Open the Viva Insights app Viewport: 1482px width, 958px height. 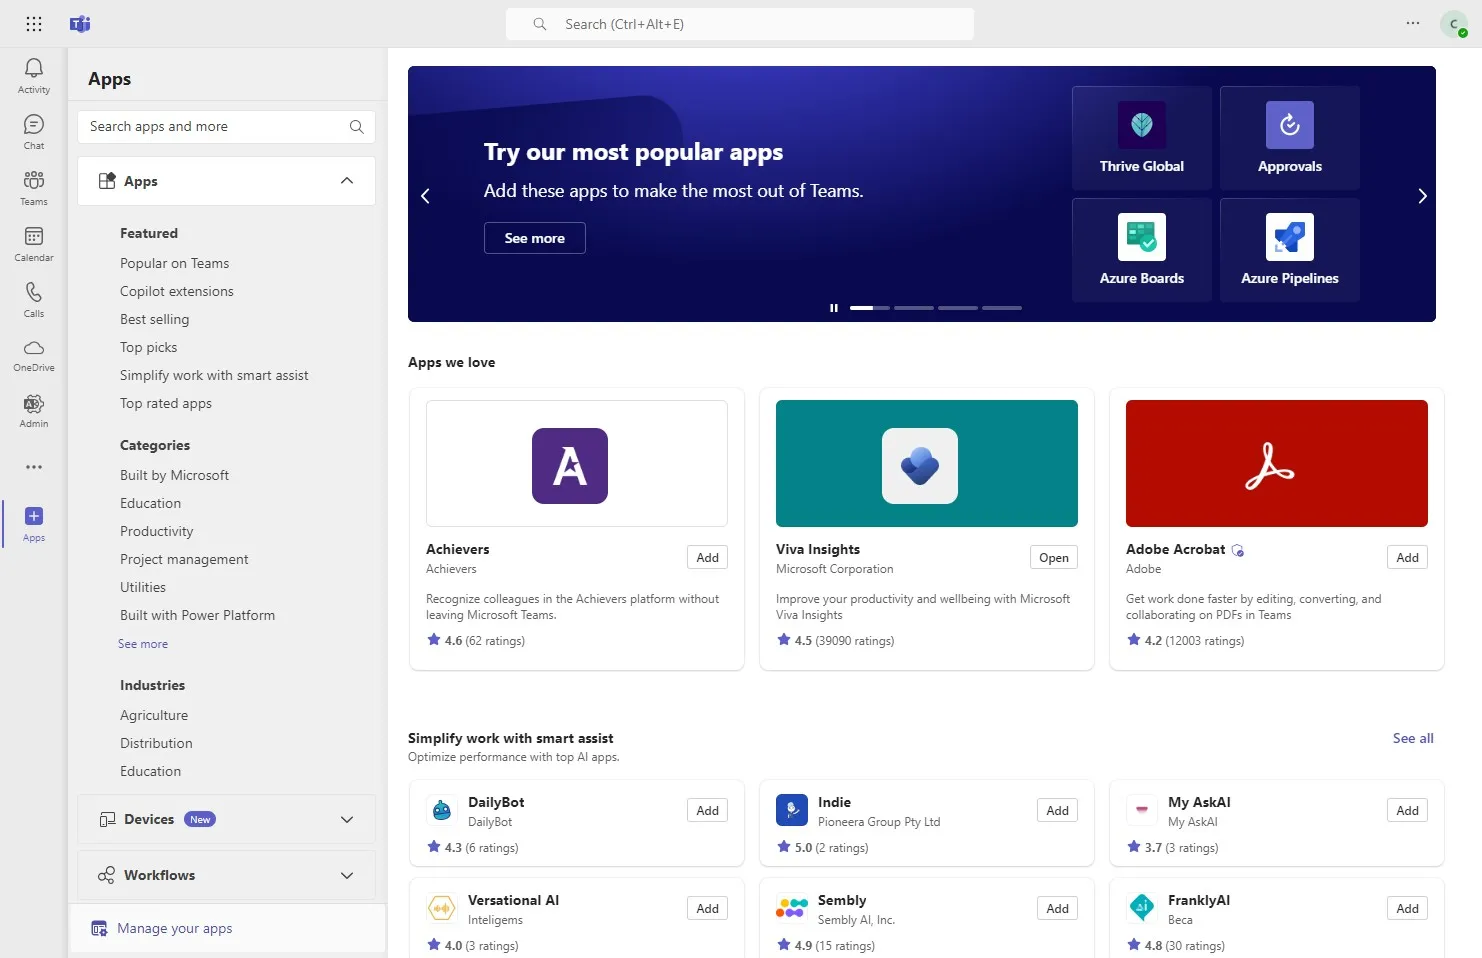click(1054, 558)
